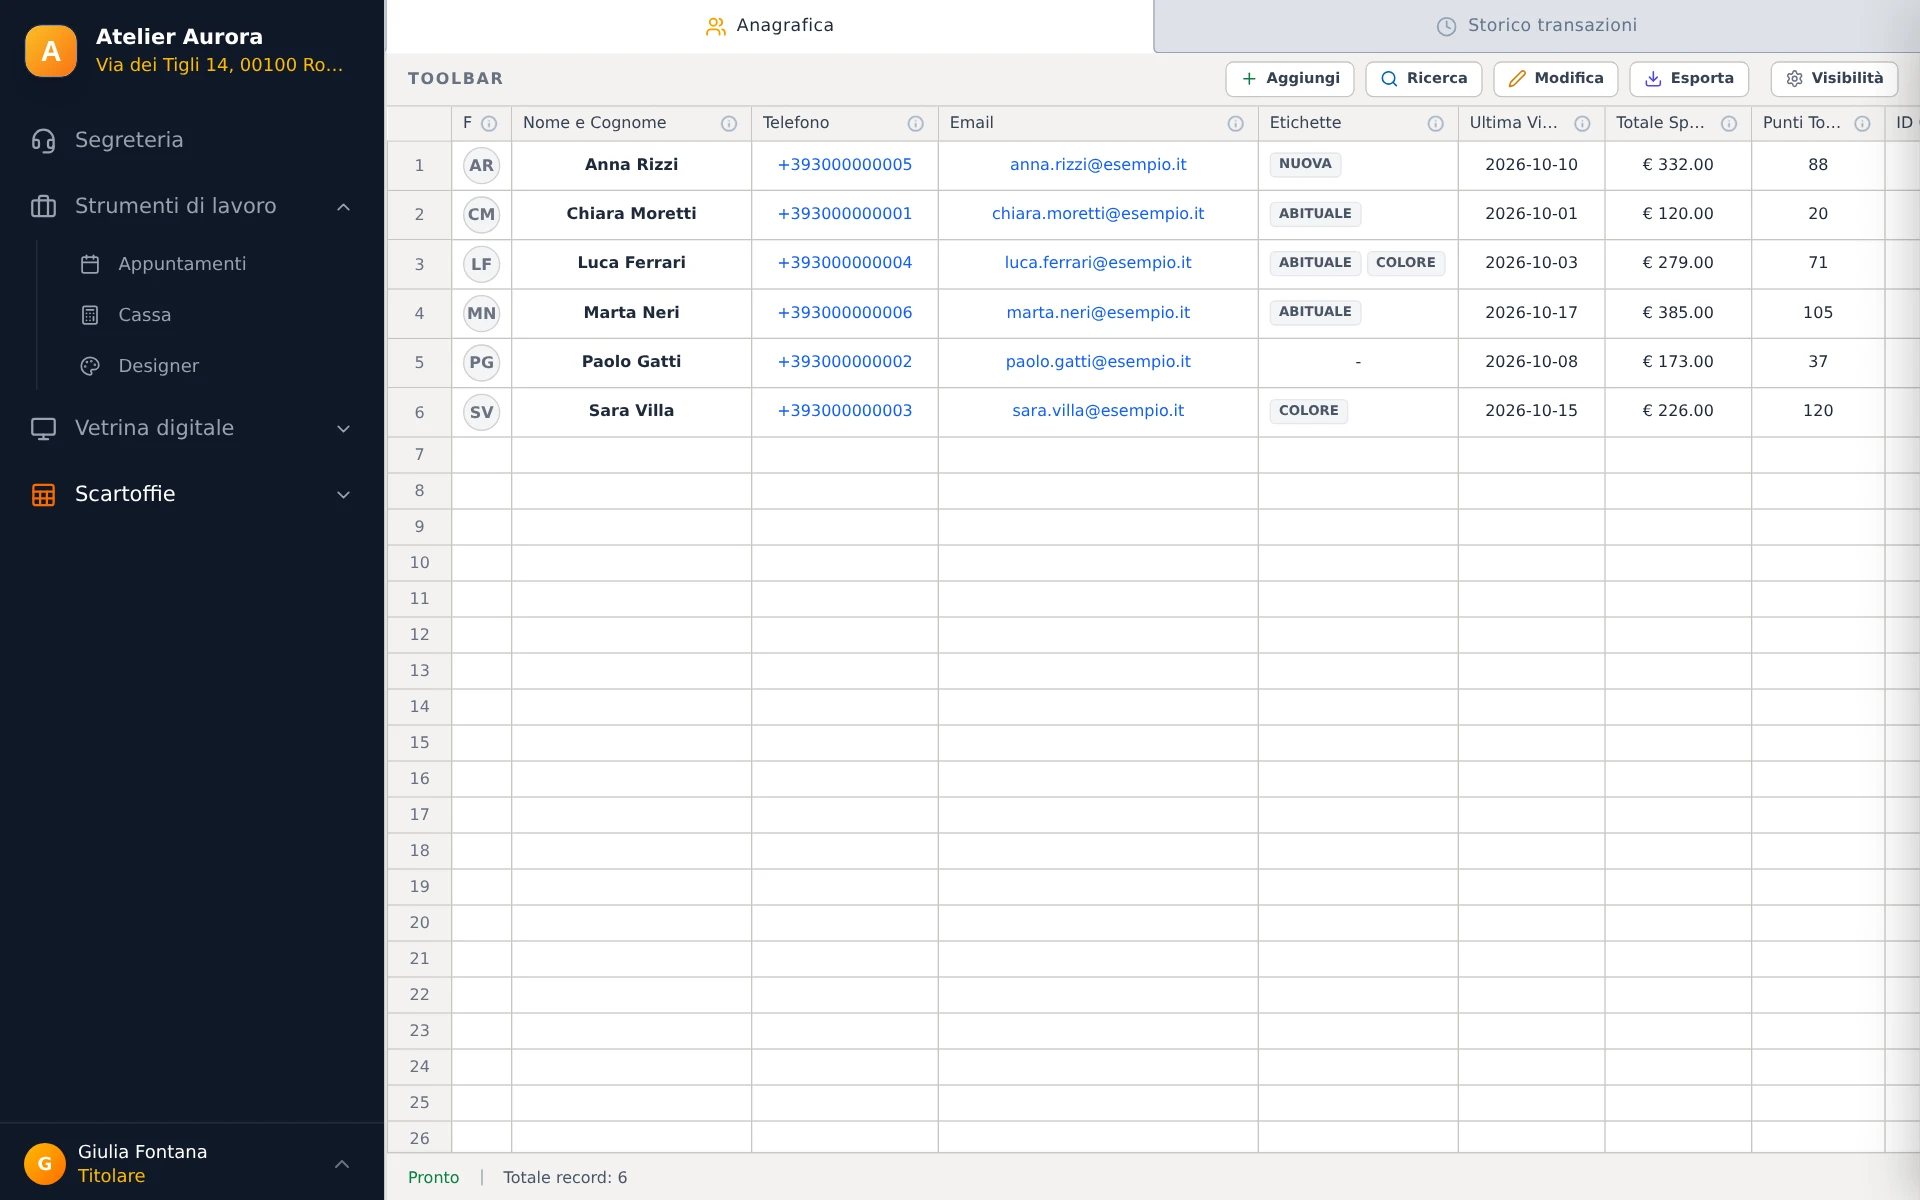Click the Vetrina digitale monitor icon
Screen dimensions: 1920x1200
pos(43,428)
